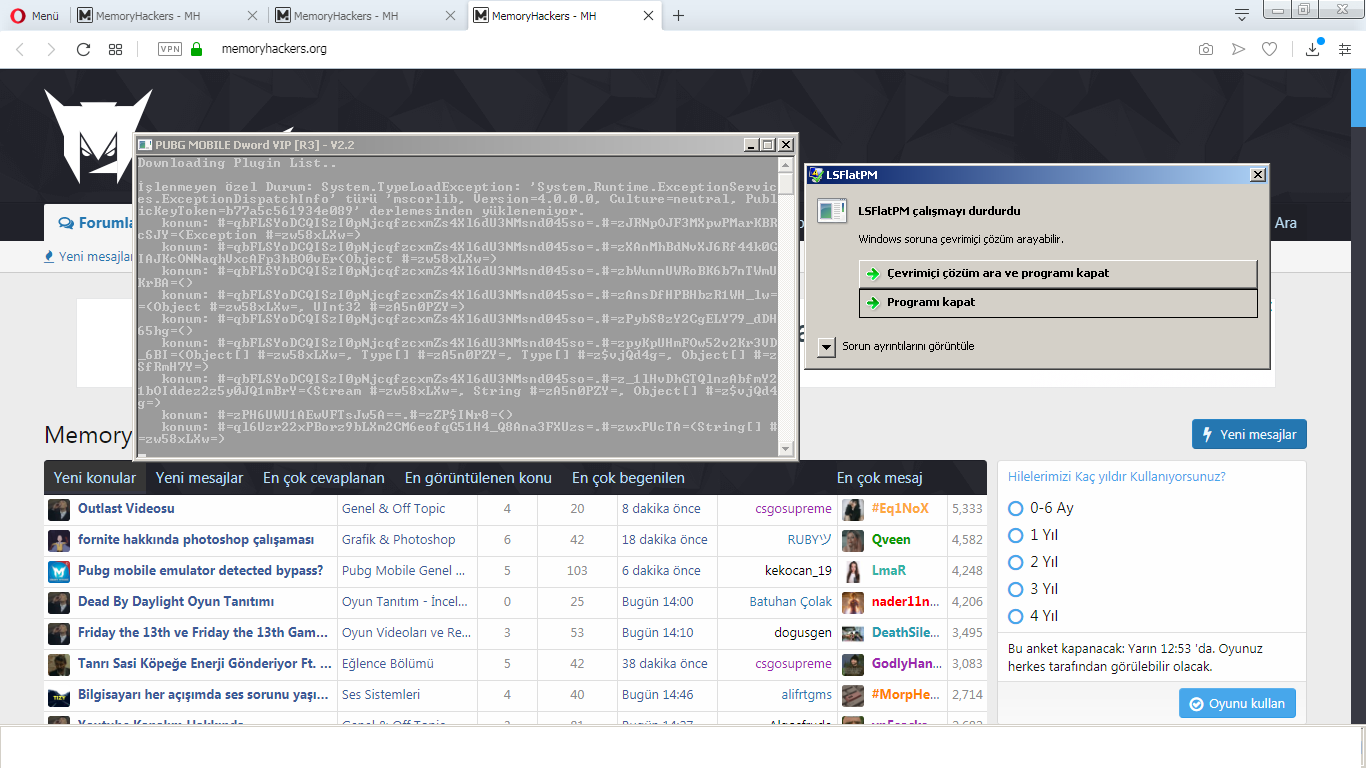The image size is (1366, 768).
Task: Switch to the first MemoryHackers tab
Action: [167, 15]
